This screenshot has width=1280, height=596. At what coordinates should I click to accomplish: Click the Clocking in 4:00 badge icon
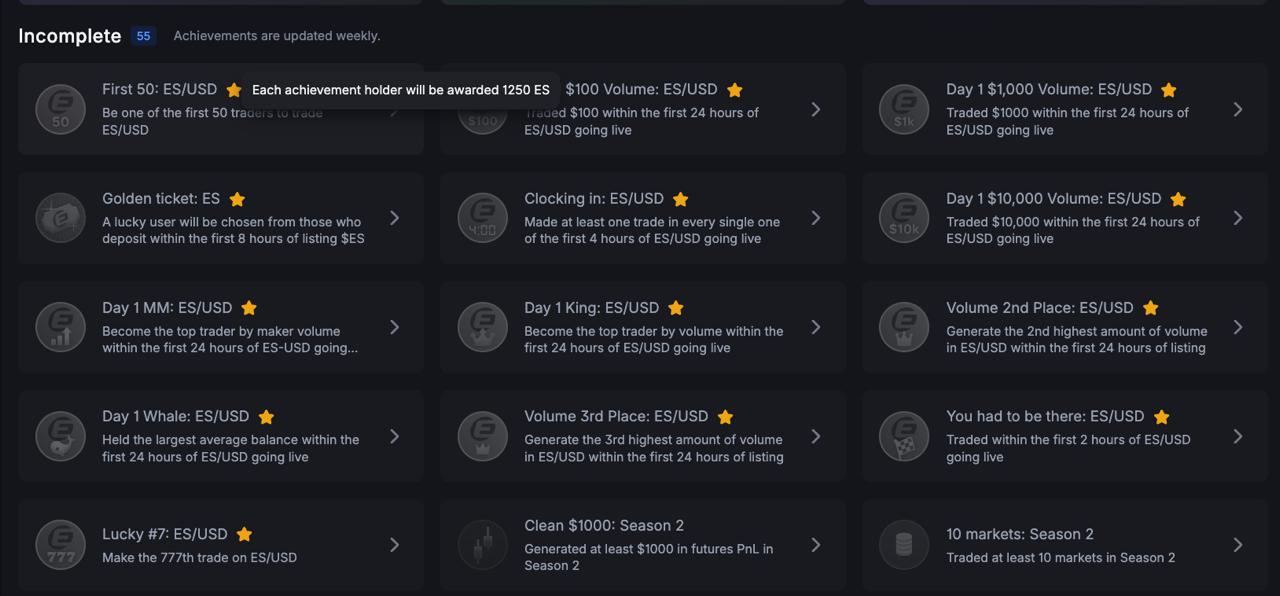[x=483, y=218]
